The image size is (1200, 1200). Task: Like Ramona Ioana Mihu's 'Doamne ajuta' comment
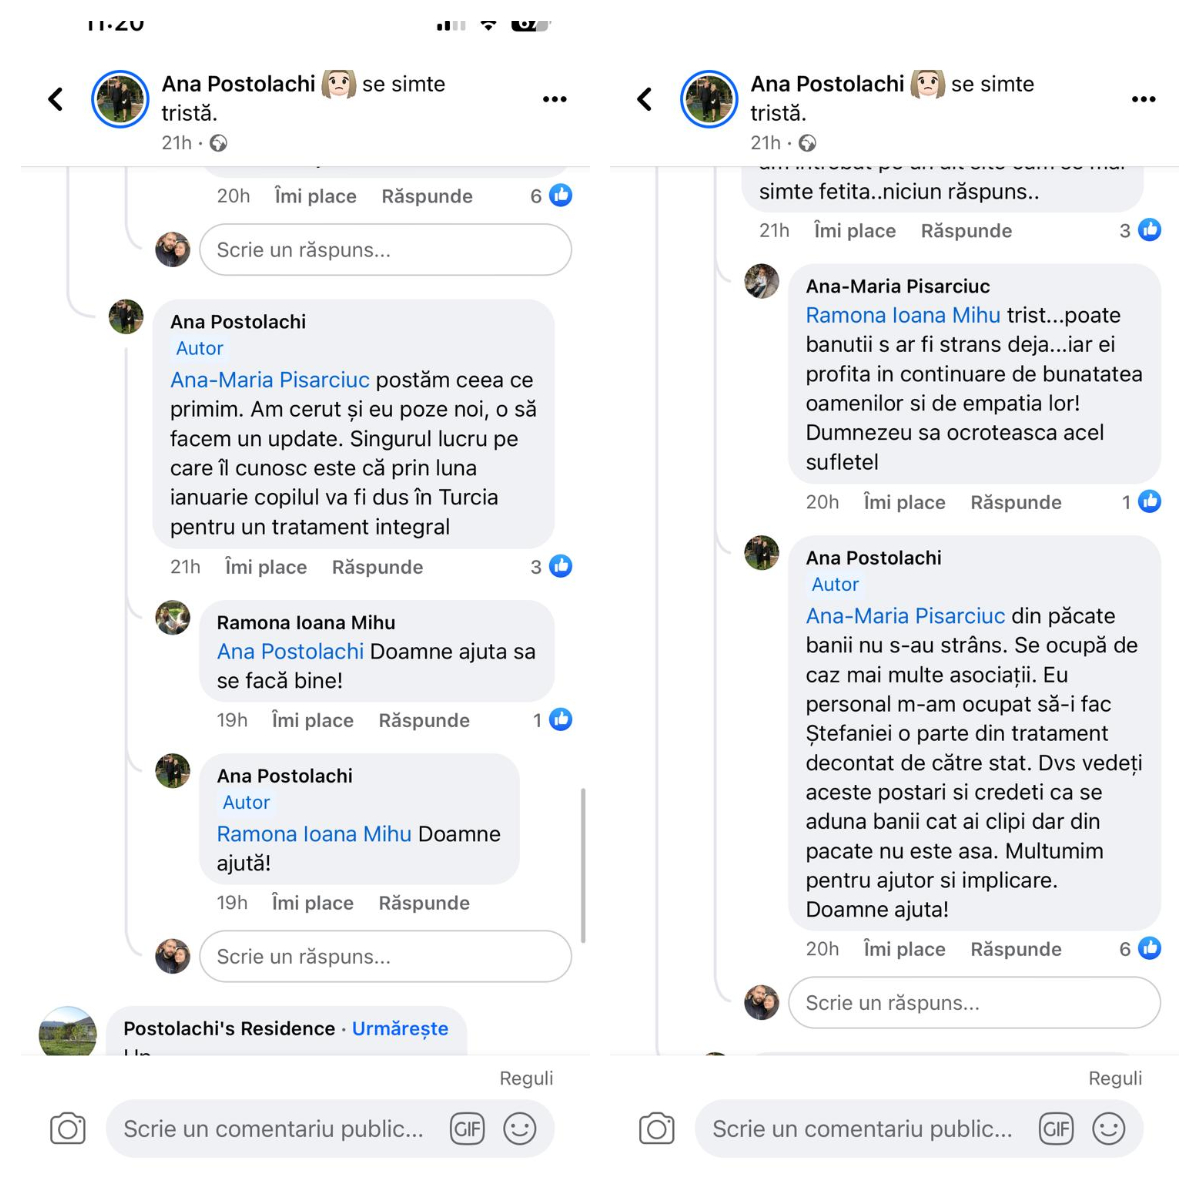312,720
